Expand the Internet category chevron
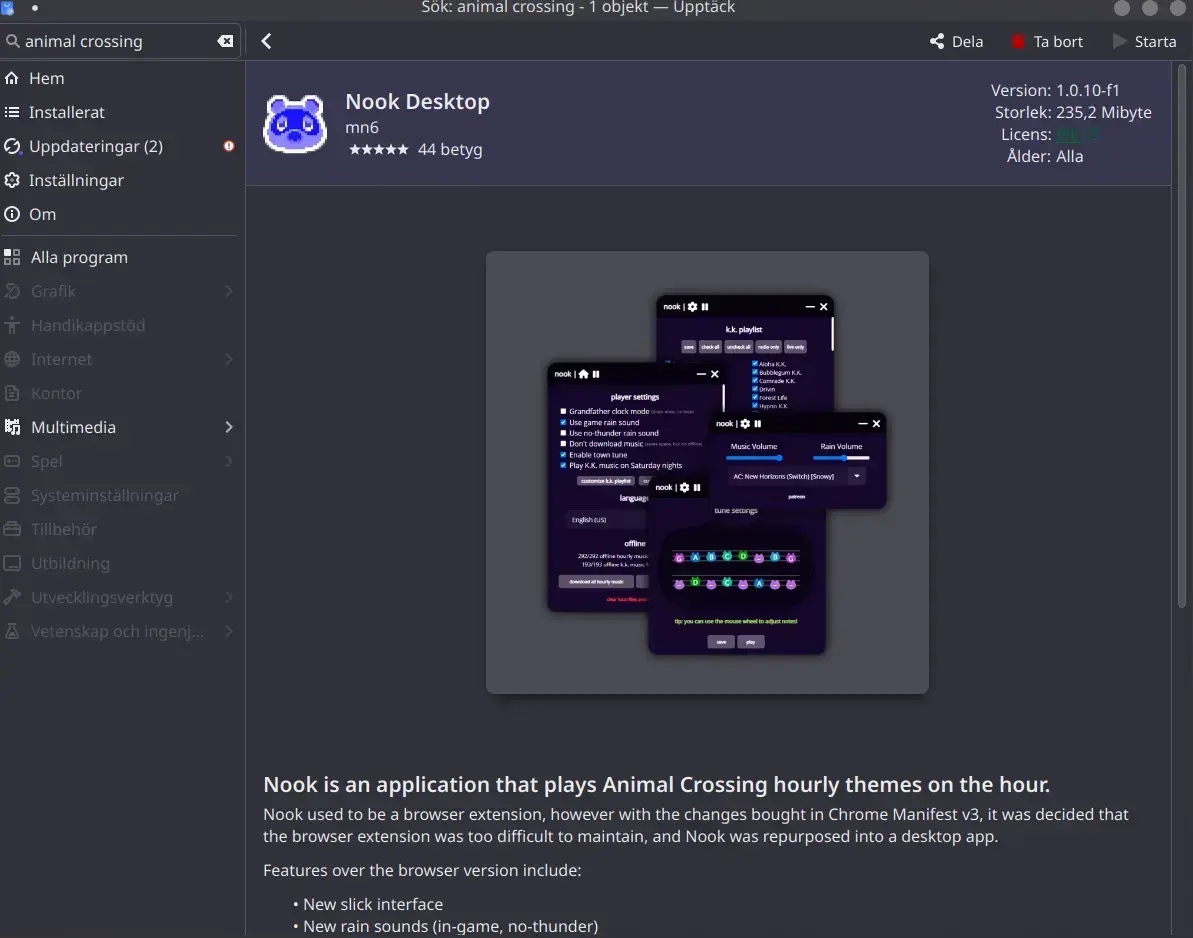 229,359
